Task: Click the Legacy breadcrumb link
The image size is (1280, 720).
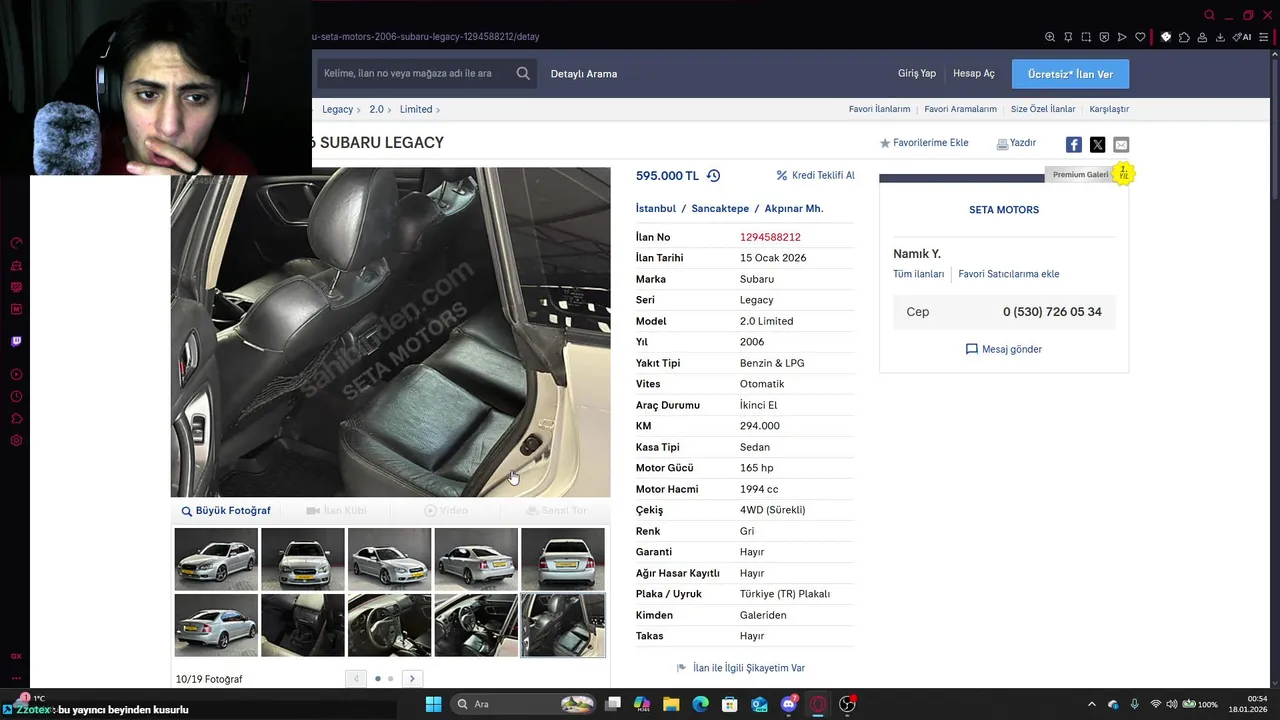Action: pos(337,109)
